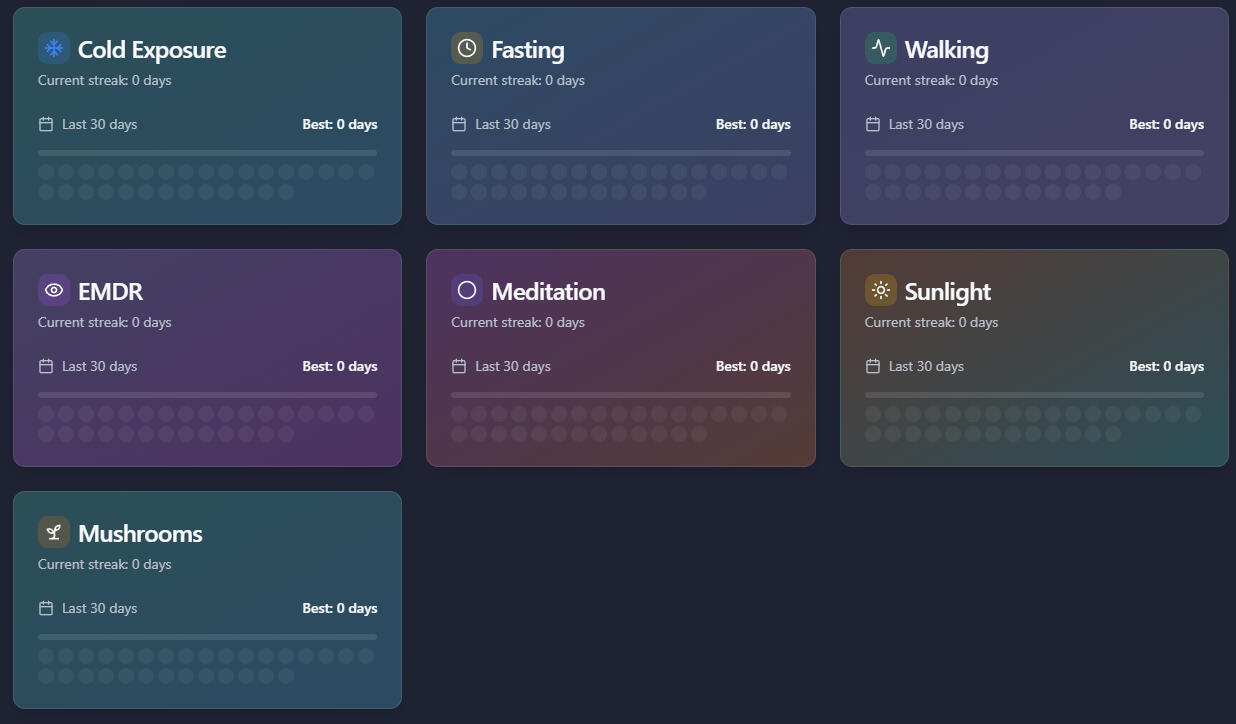Click Fasting streak progress bar
Image resolution: width=1236 pixels, height=724 pixels.
620,153
